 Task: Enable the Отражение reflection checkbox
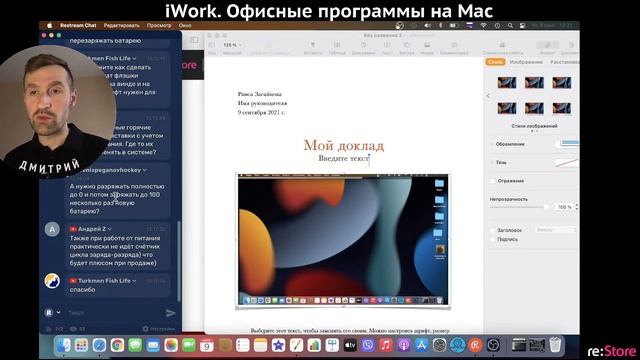(x=493, y=181)
